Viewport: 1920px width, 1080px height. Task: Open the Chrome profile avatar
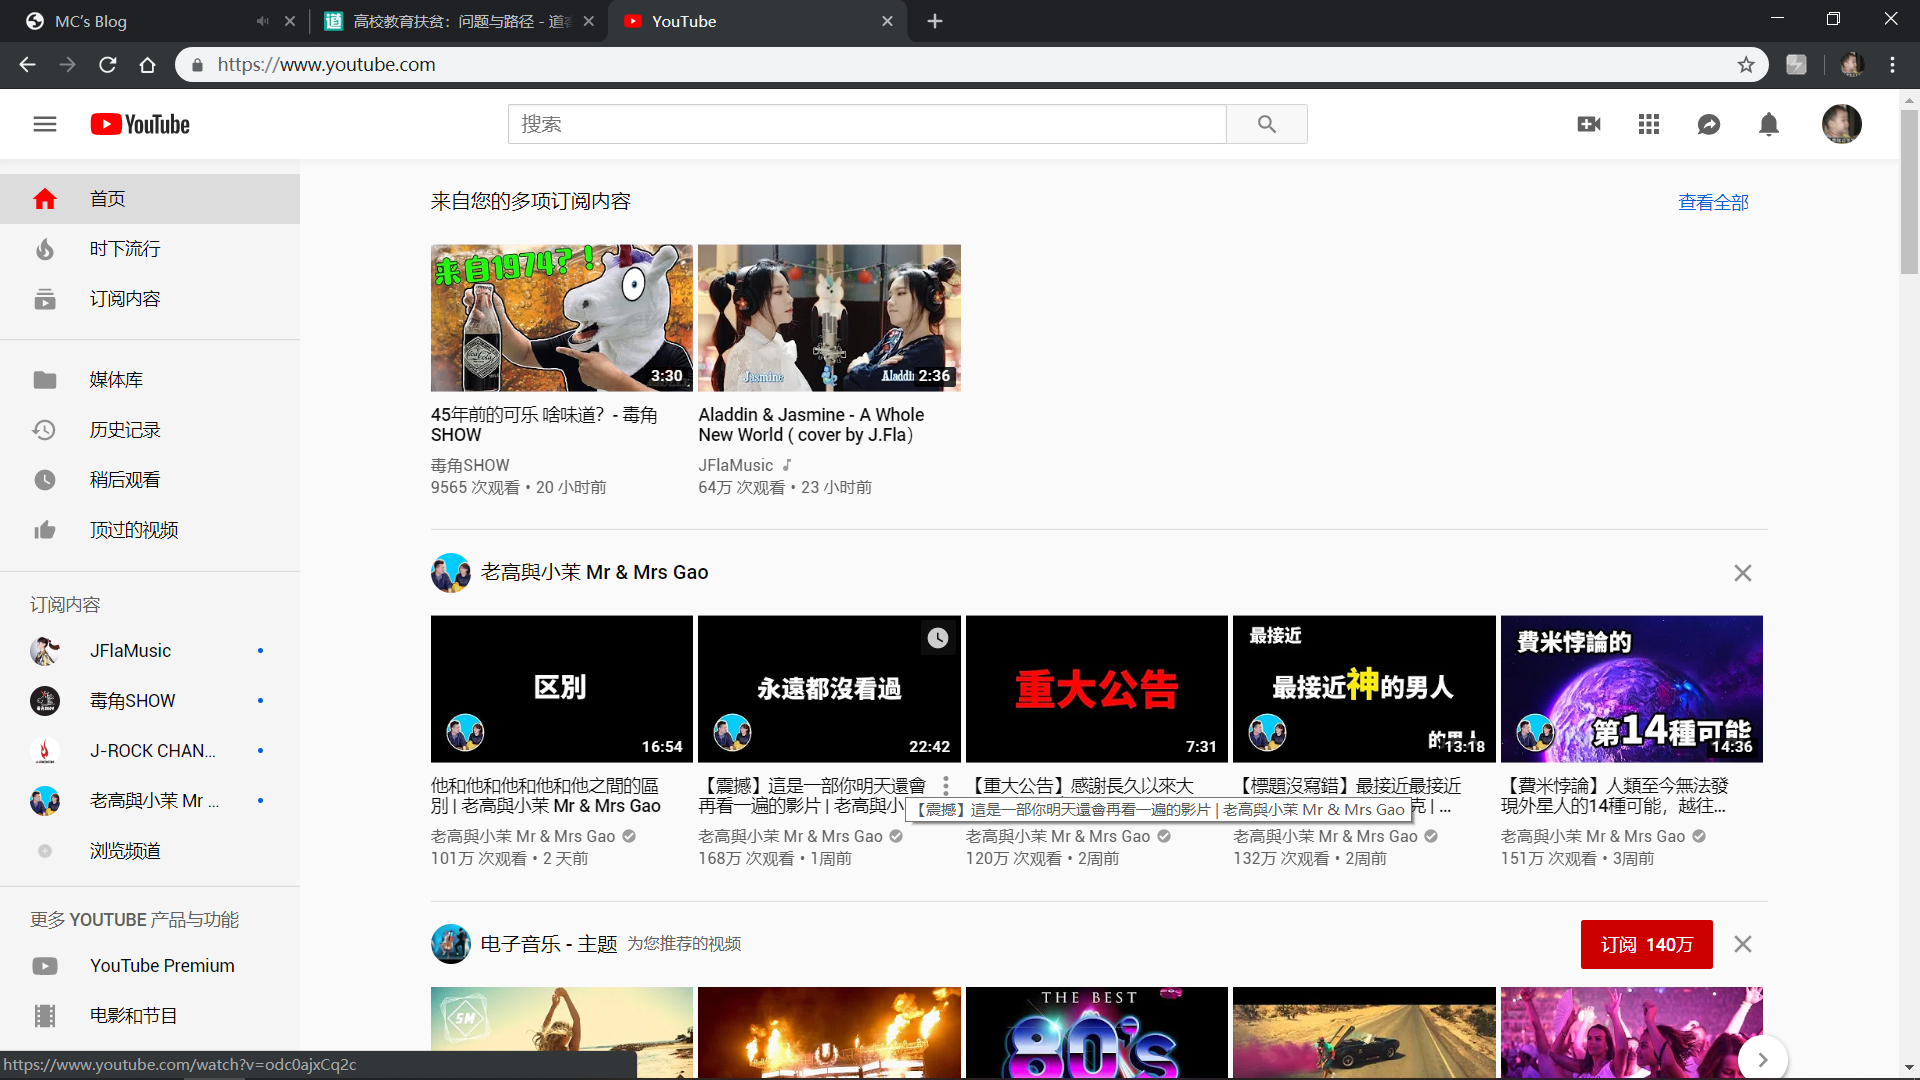pos(1852,65)
